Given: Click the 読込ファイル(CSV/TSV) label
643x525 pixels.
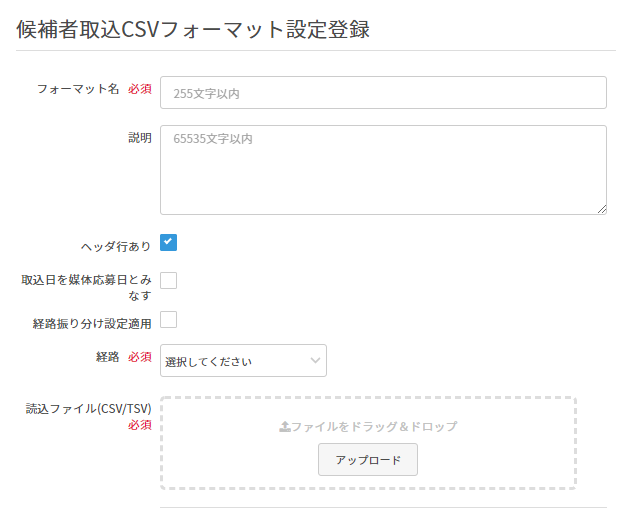Looking at the screenshot, I should (x=89, y=409).
